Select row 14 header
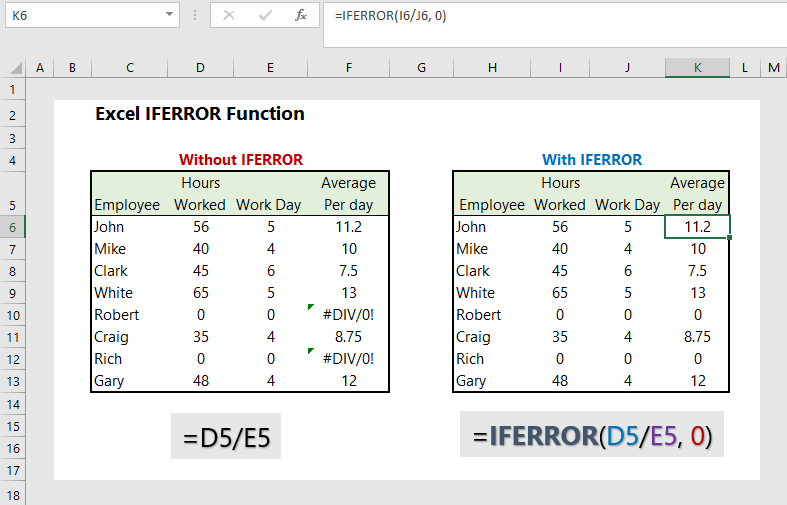Image resolution: width=787 pixels, height=505 pixels. pyautogui.click(x=13, y=404)
